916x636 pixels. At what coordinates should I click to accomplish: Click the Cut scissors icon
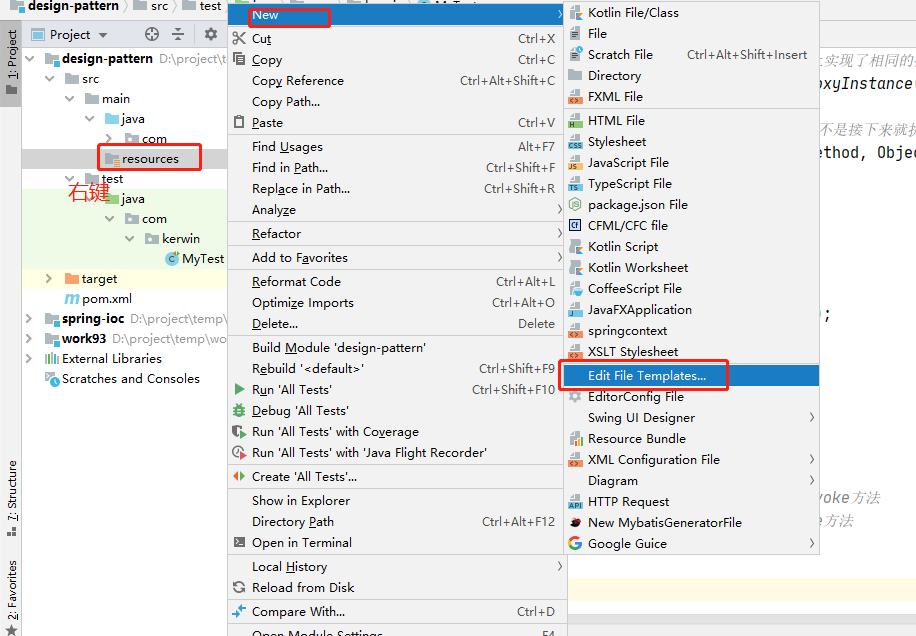pos(239,39)
